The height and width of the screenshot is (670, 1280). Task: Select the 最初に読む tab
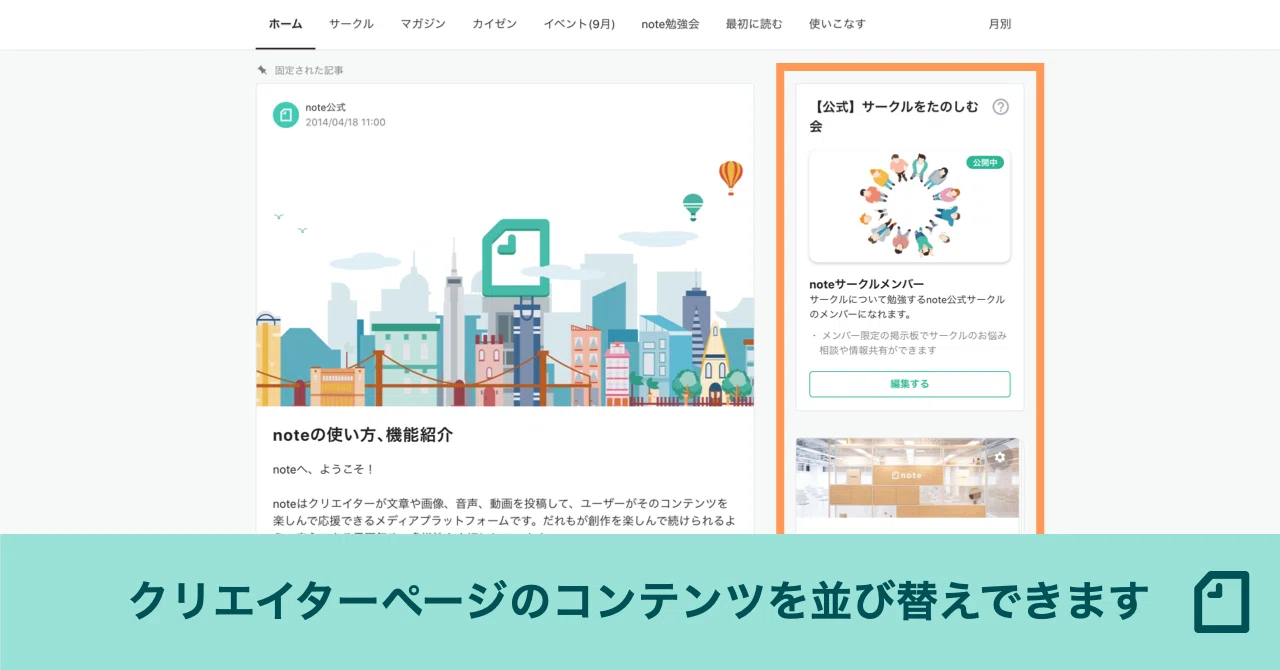[x=754, y=24]
